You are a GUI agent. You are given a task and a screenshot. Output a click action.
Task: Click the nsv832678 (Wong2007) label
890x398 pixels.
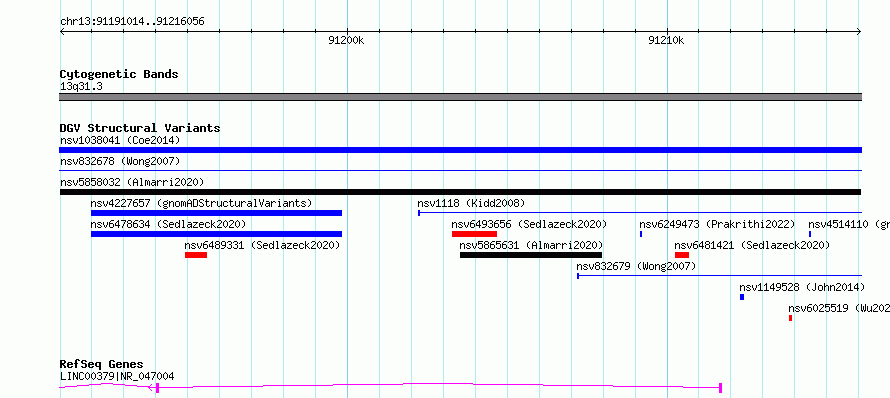(120, 161)
